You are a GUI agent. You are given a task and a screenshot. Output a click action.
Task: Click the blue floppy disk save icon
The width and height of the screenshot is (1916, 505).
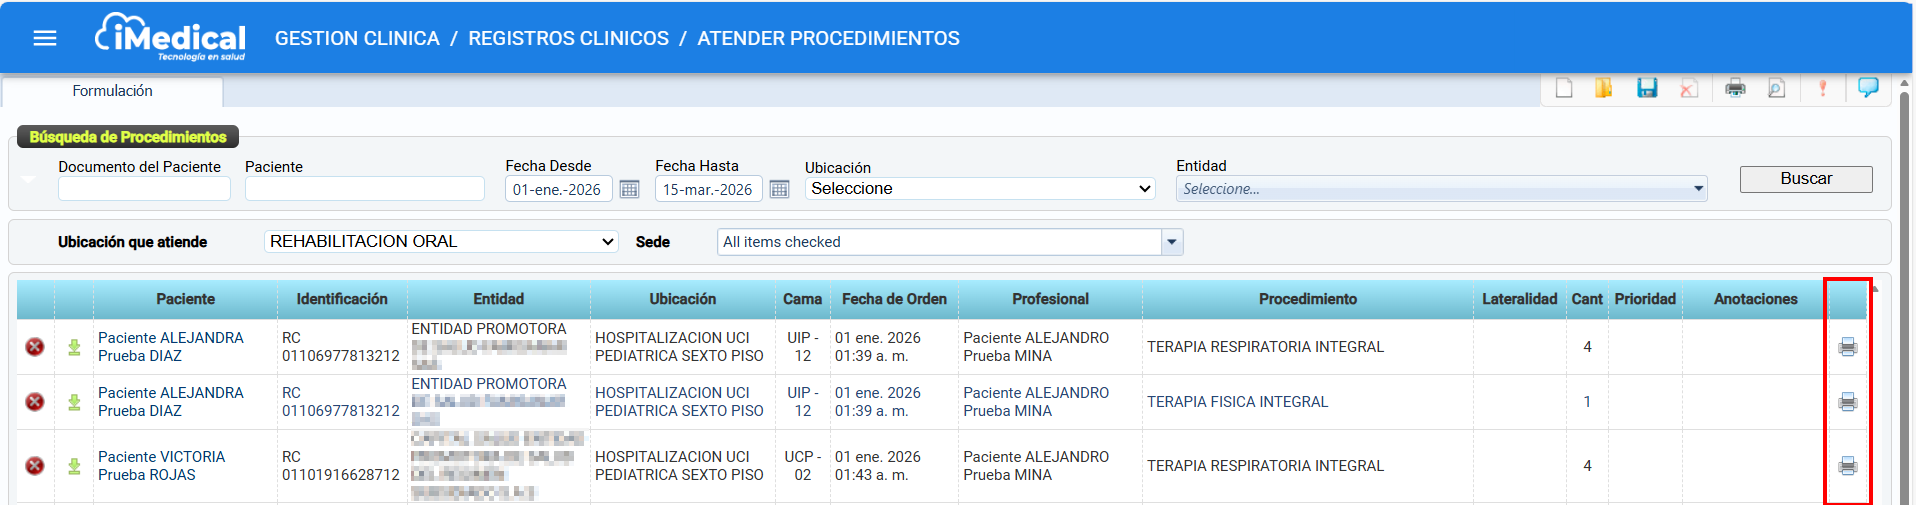[1647, 89]
